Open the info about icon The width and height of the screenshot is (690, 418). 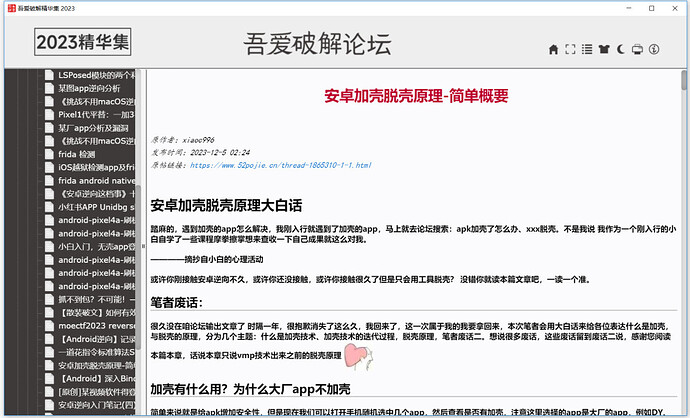(x=654, y=49)
